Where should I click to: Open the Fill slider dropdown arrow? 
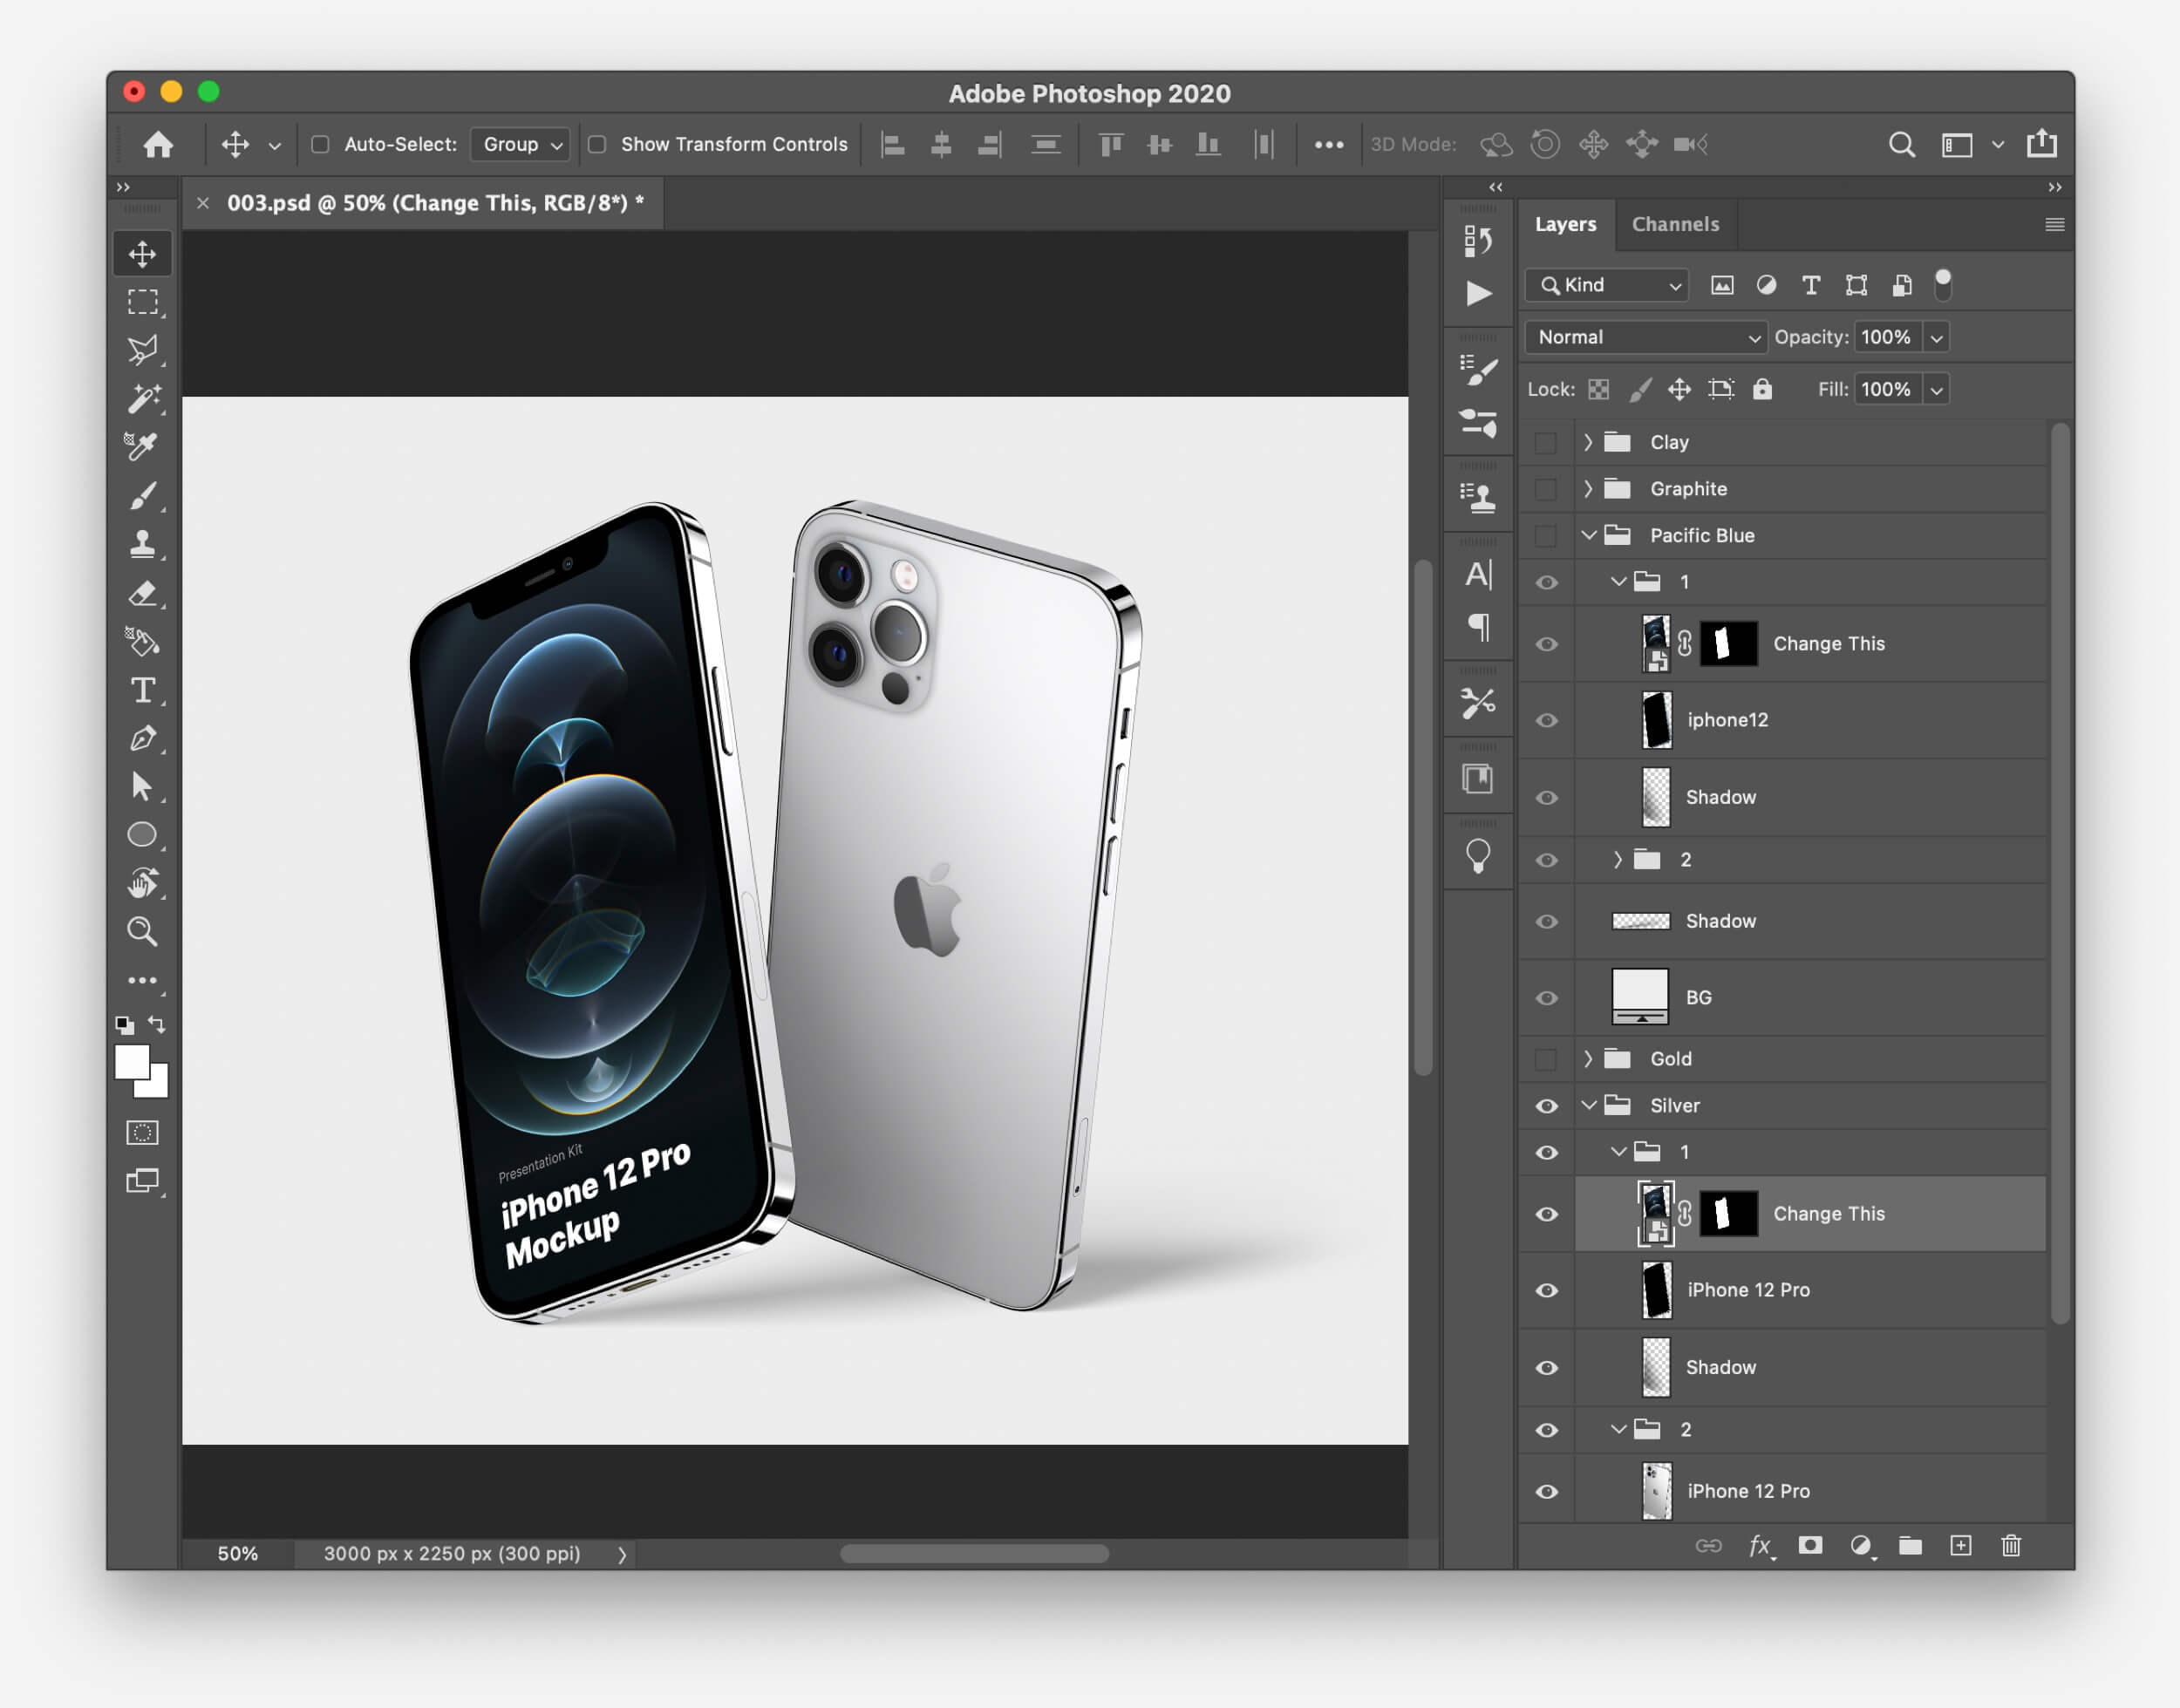(x=1936, y=390)
